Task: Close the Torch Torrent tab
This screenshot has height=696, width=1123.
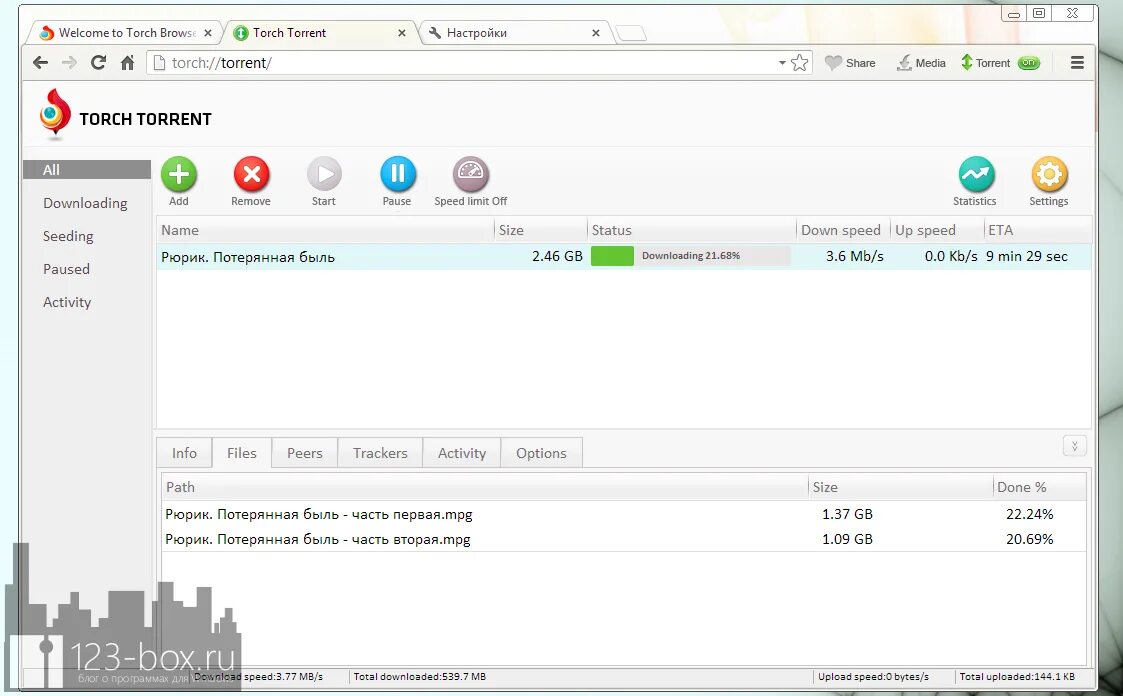Action: pos(402,33)
